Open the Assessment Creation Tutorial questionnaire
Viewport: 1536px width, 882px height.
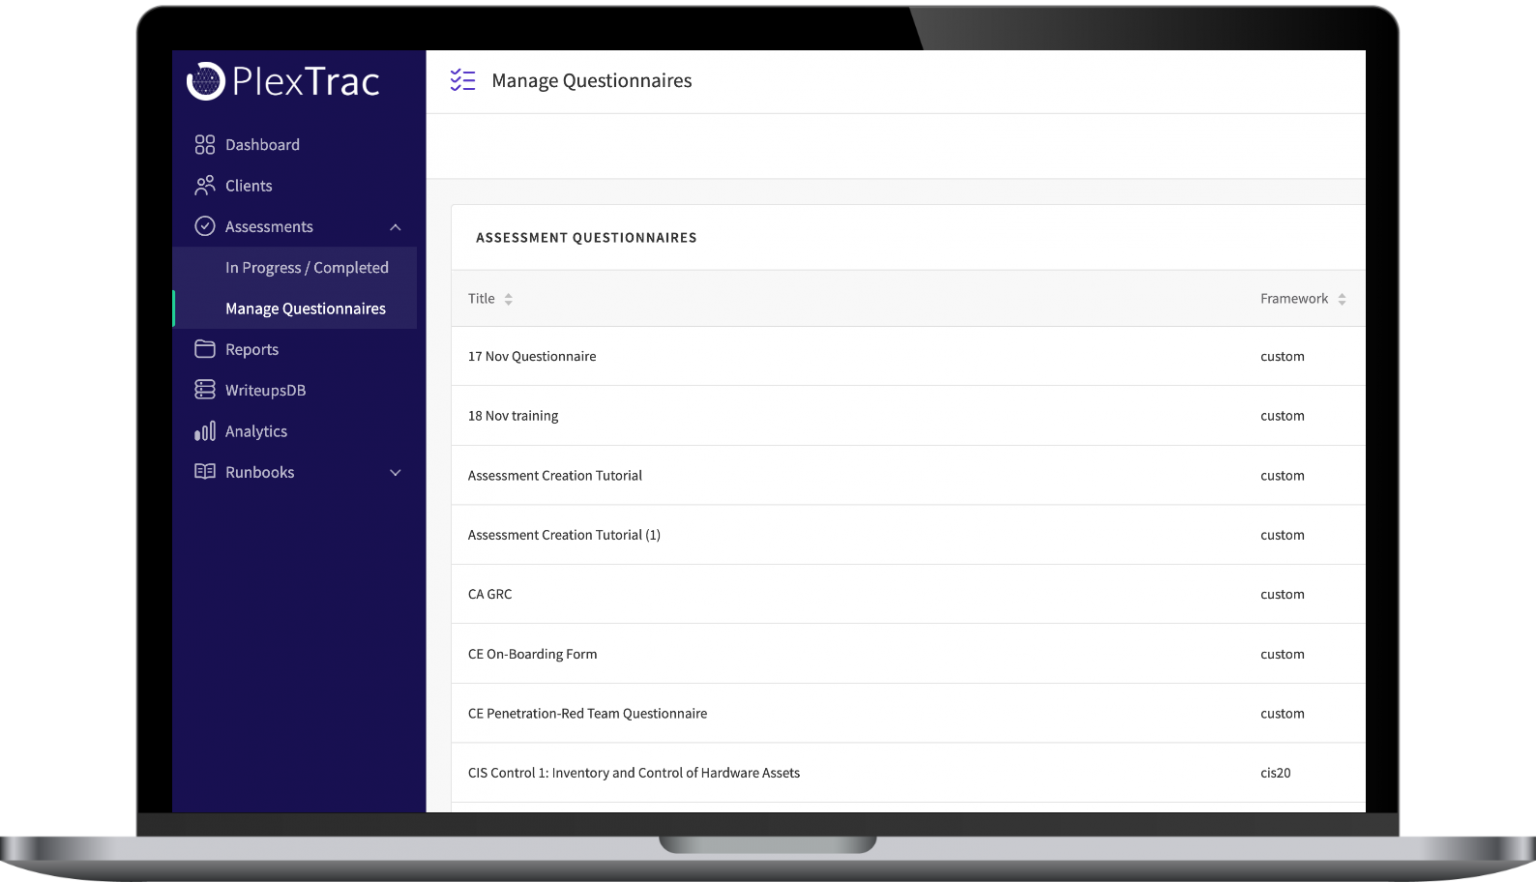[555, 475]
